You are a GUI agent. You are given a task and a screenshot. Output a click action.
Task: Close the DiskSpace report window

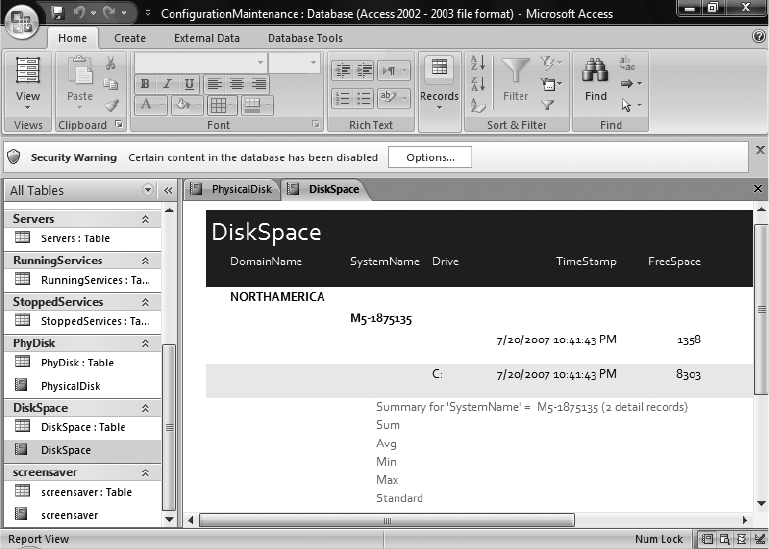tap(758, 189)
